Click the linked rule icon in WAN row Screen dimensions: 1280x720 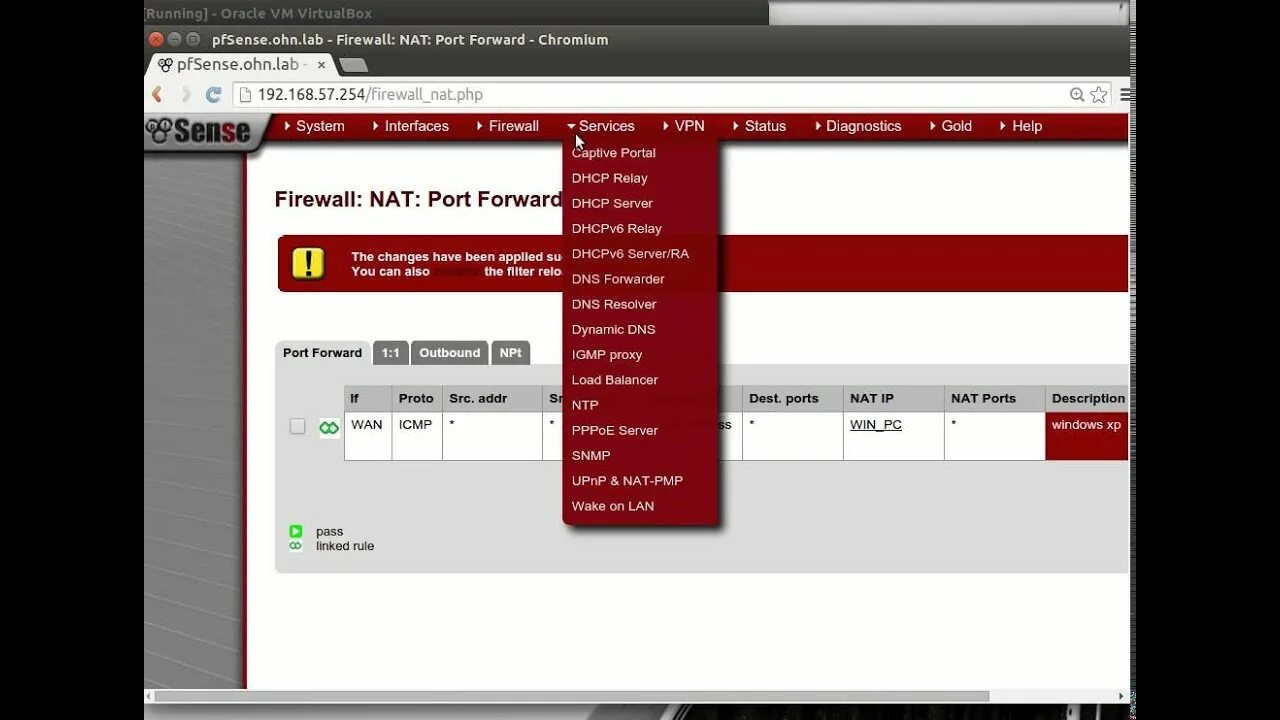[329, 428]
